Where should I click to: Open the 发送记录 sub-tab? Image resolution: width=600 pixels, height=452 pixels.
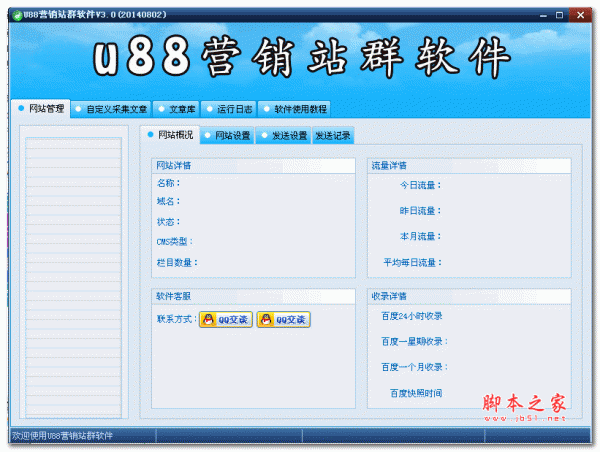tap(333, 135)
